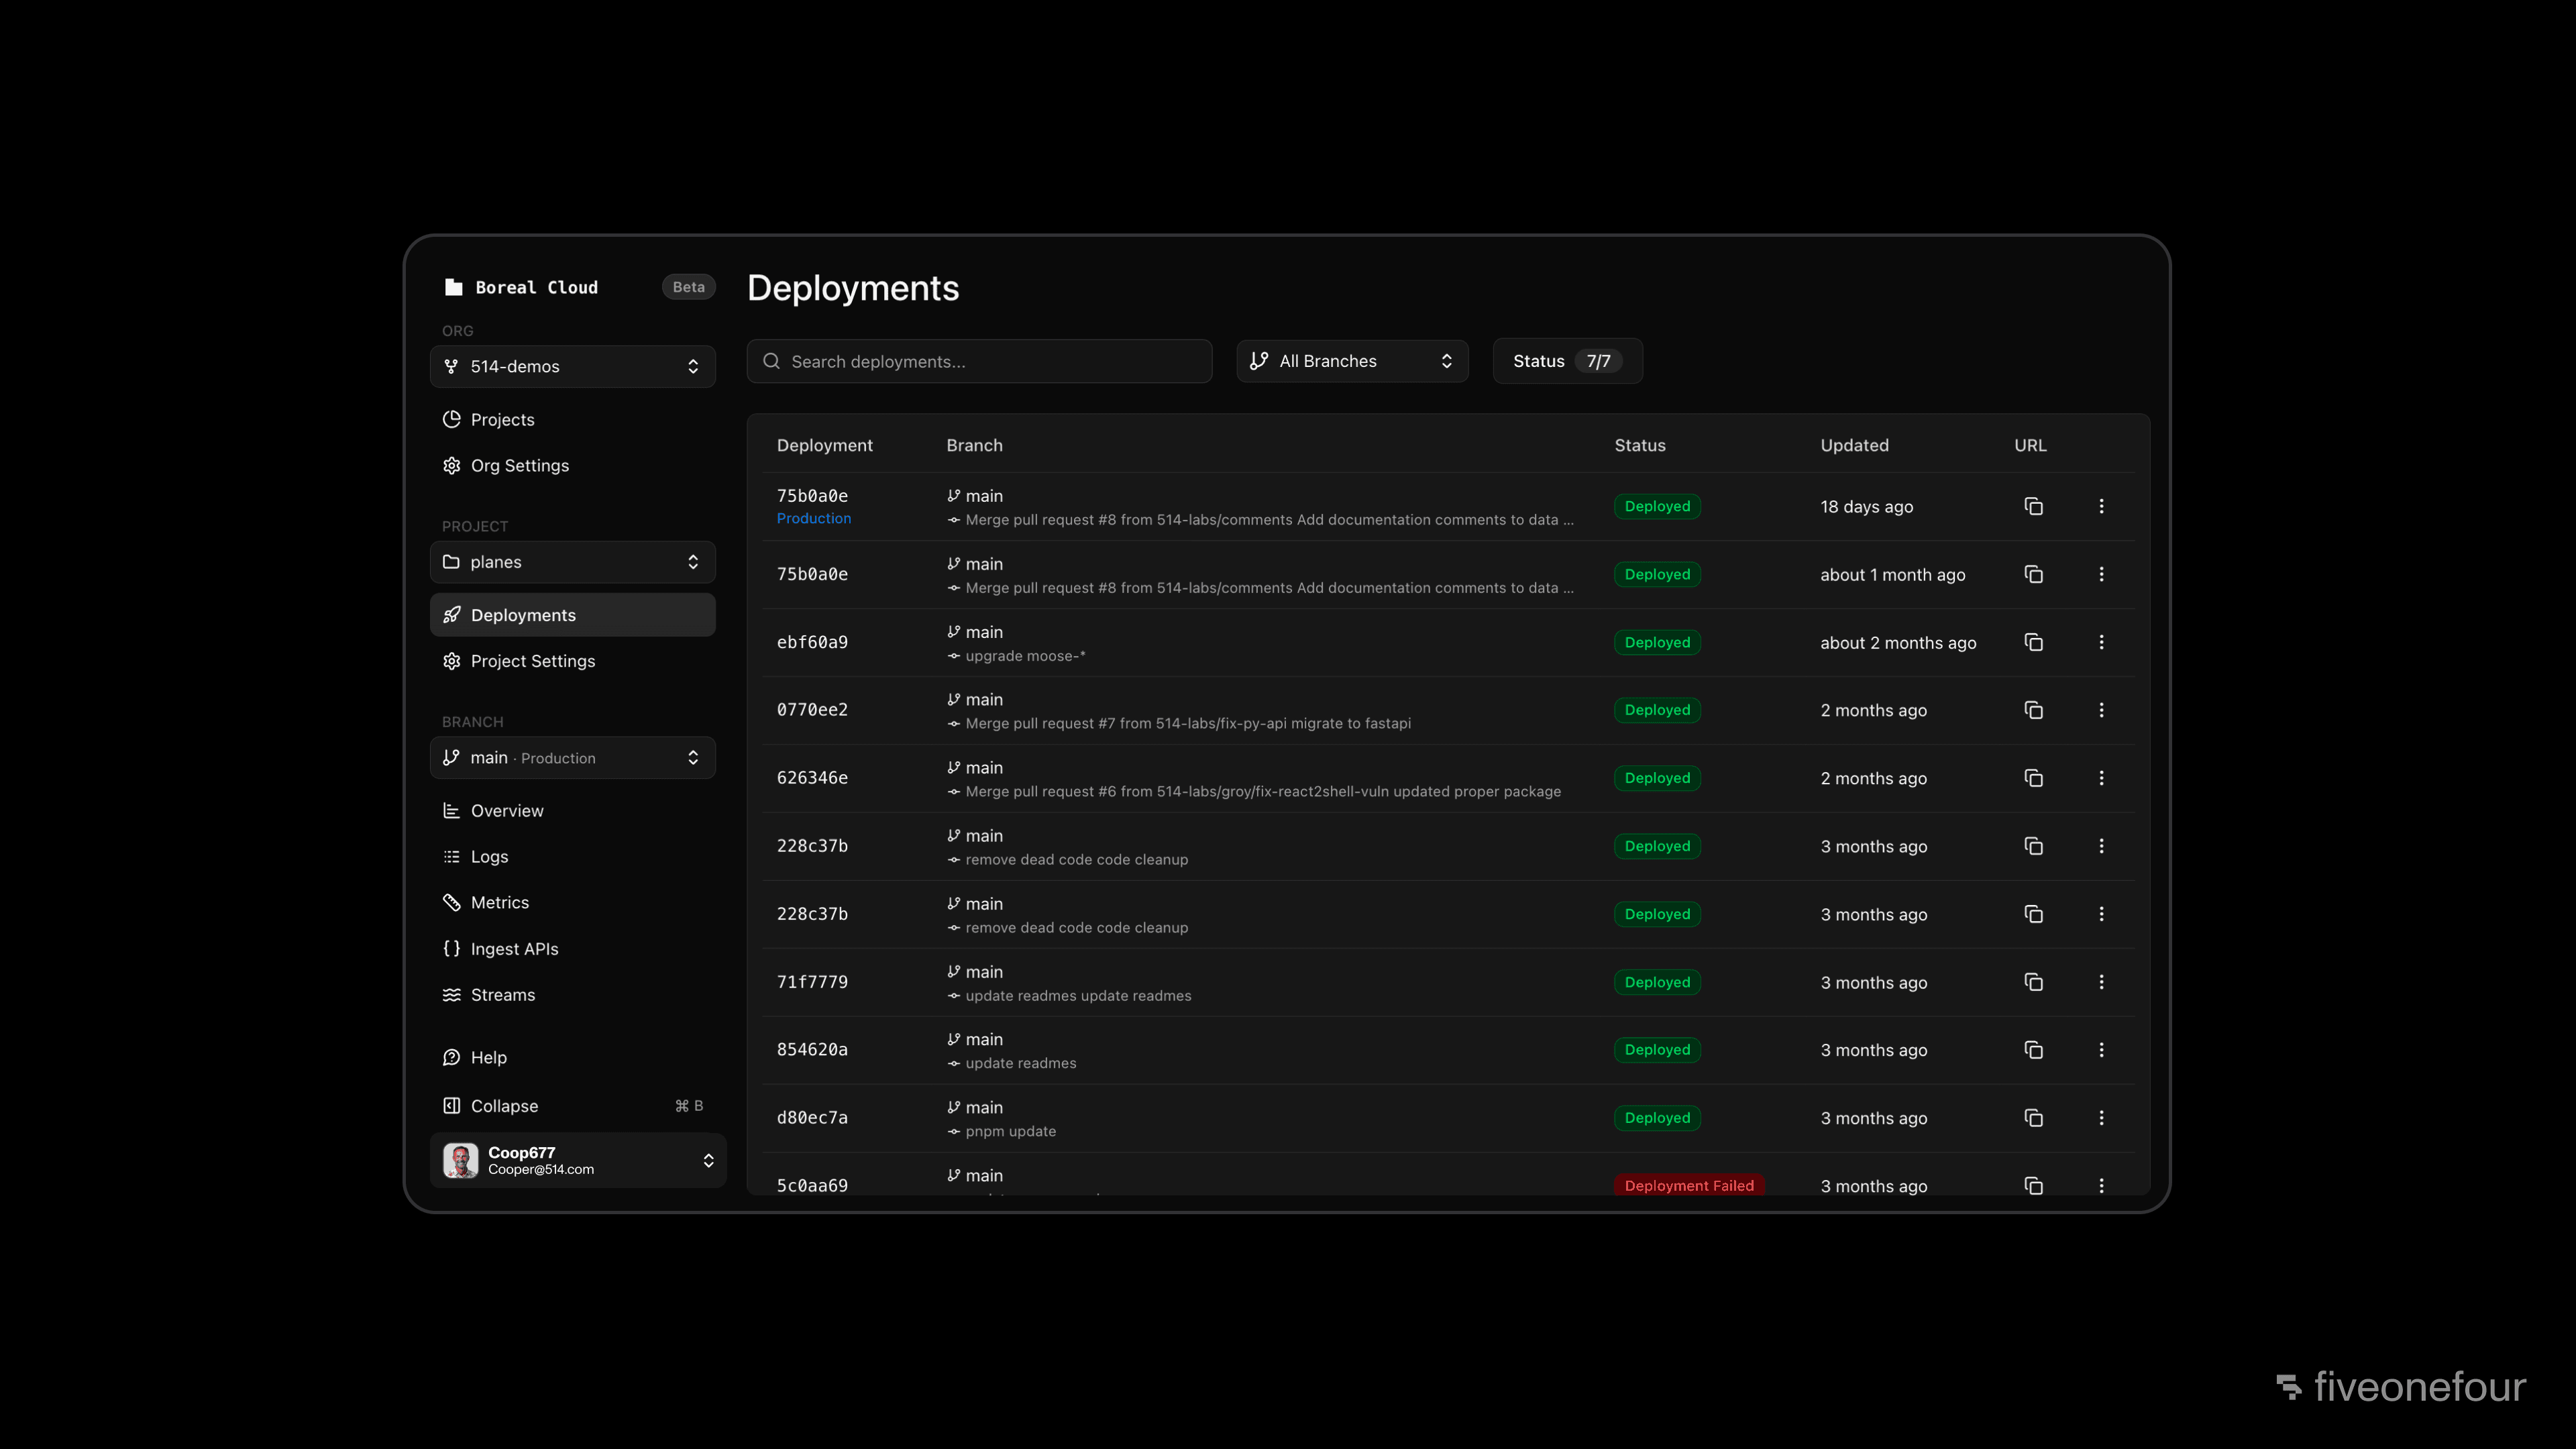Click the Boreal Cloud logo icon
This screenshot has height=1449, width=2576.
pyautogui.click(x=453, y=287)
